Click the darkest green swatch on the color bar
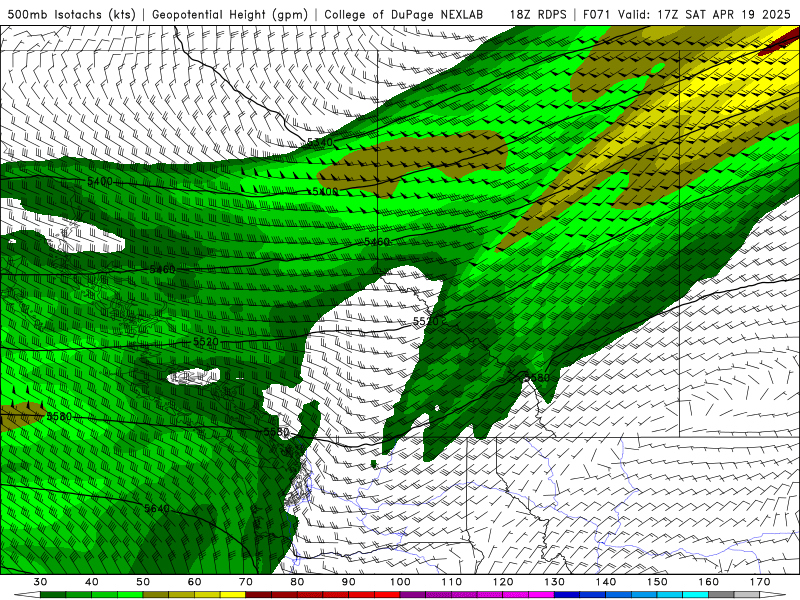The image size is (800, 600). [x=53, y=595]
